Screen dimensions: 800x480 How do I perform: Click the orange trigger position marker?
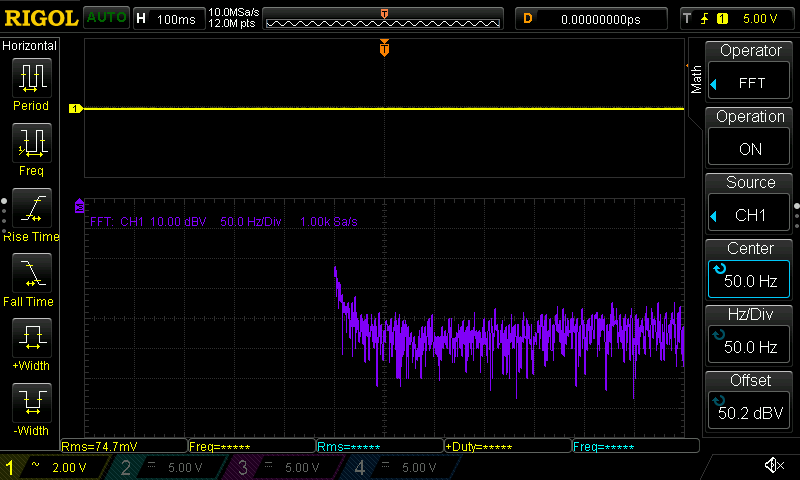(384, 49)
